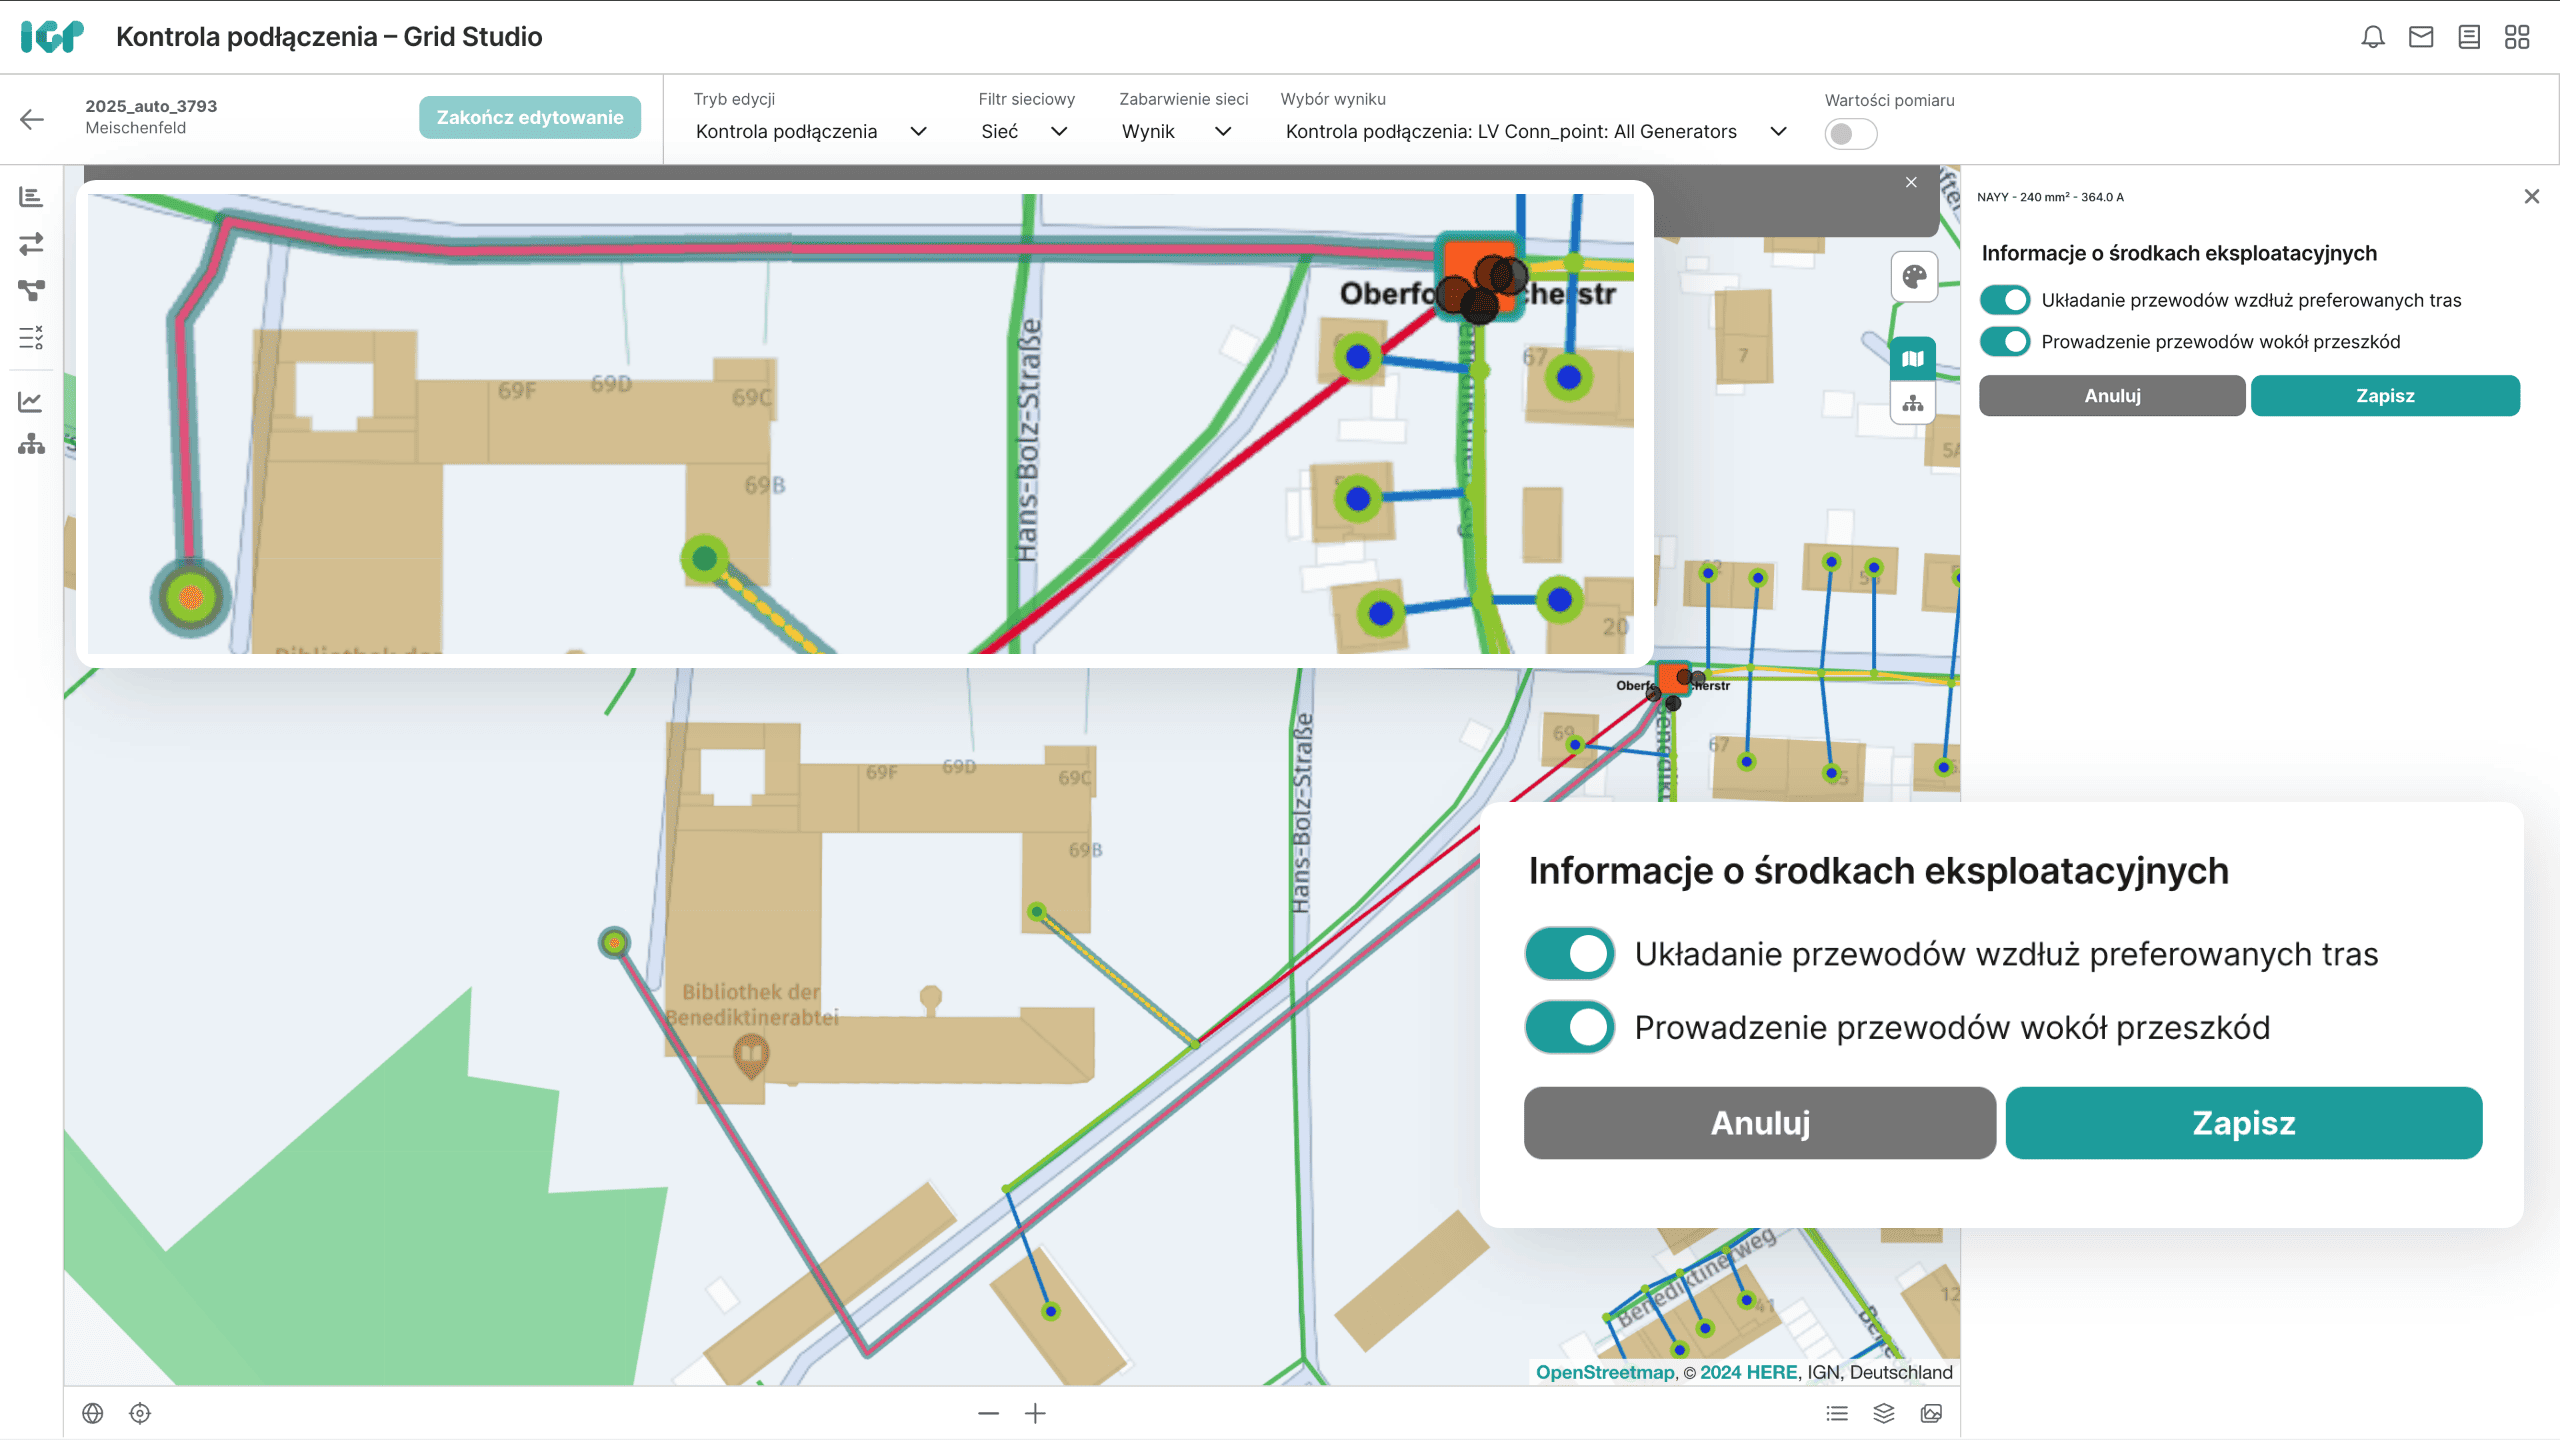Image resolution: width=2560 pixels, height=1440 pixels.
Task: Toggle Prowadzenie przewodów wokół przeszkód switch
Action: point(2005,342)
